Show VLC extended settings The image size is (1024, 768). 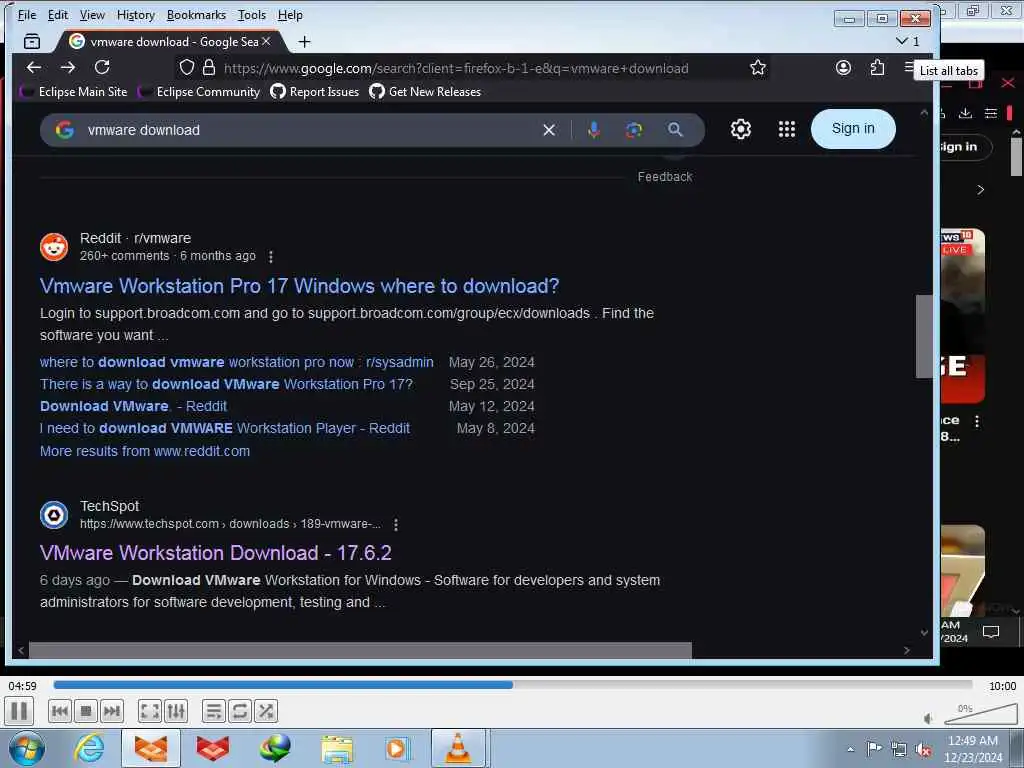tap(176, 711)
